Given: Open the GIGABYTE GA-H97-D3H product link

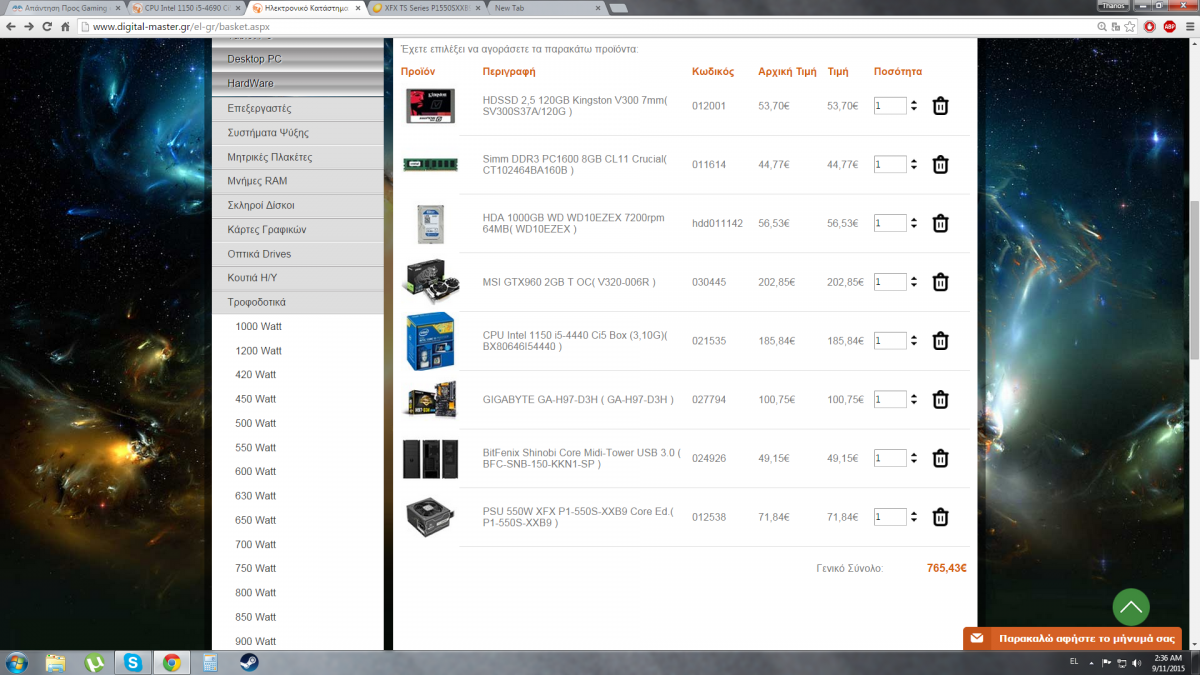Looking at the screenshot, I should point(578,400).
